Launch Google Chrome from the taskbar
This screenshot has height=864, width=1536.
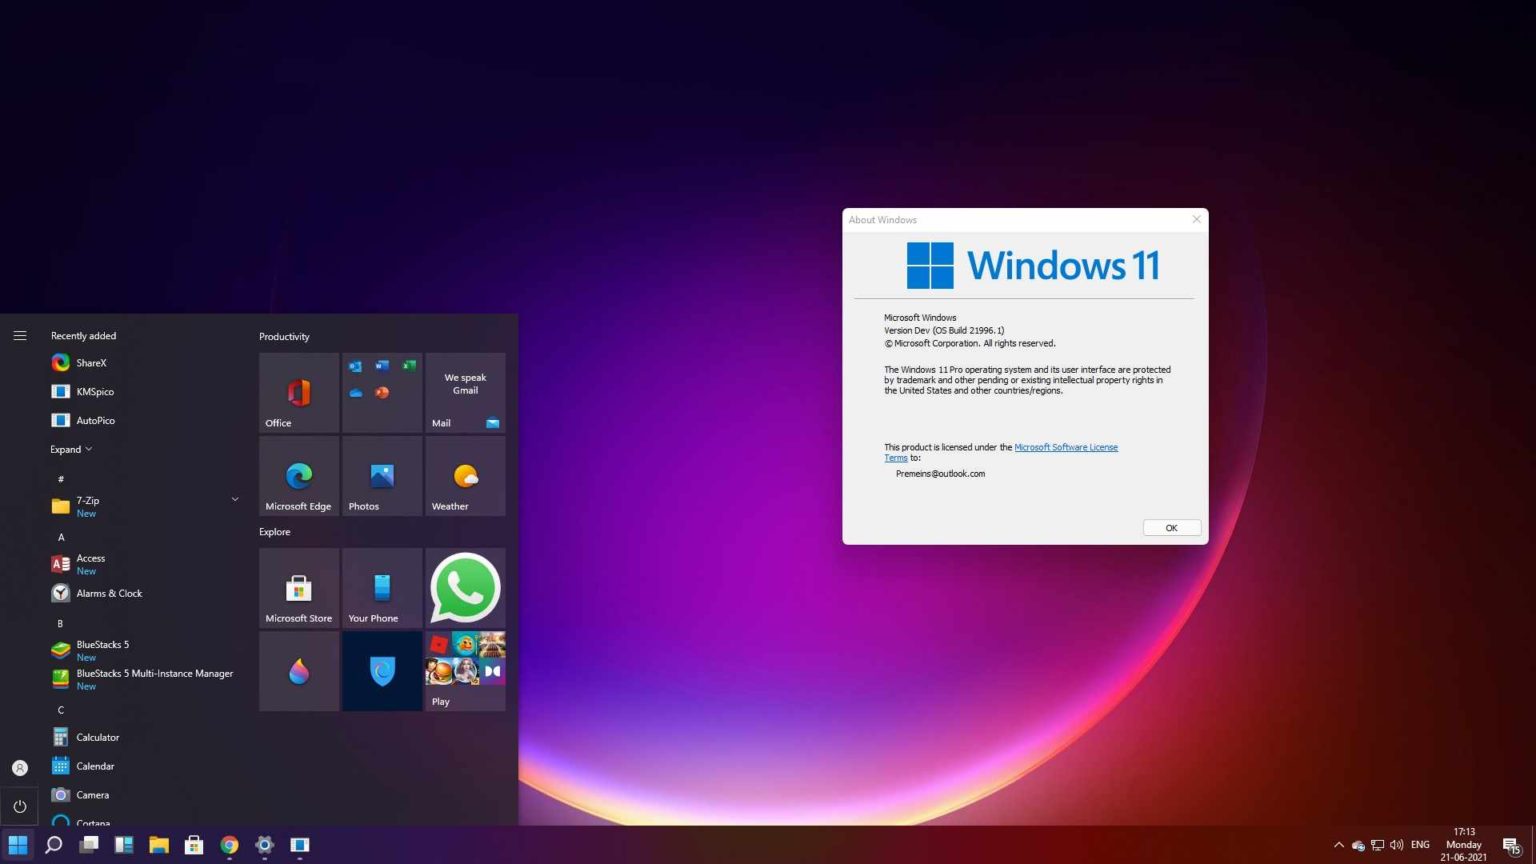(x=228, y=845)
